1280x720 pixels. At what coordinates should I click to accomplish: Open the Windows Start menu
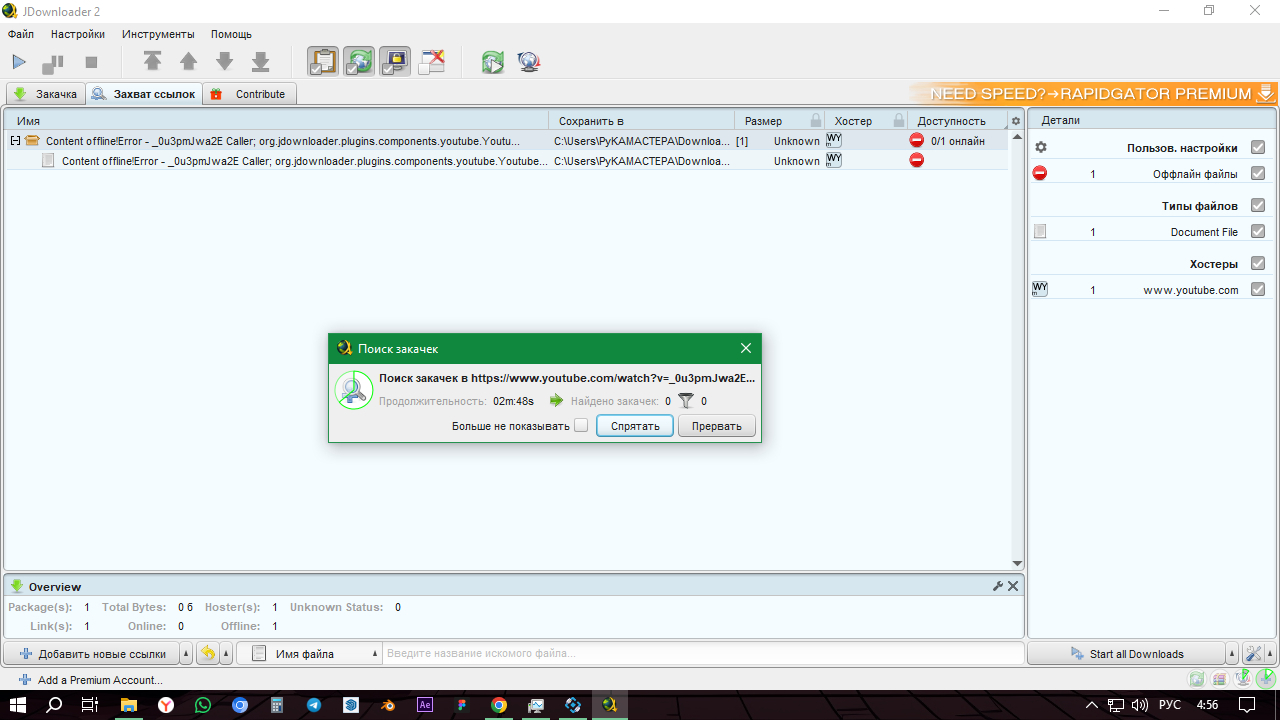[18, 705]
